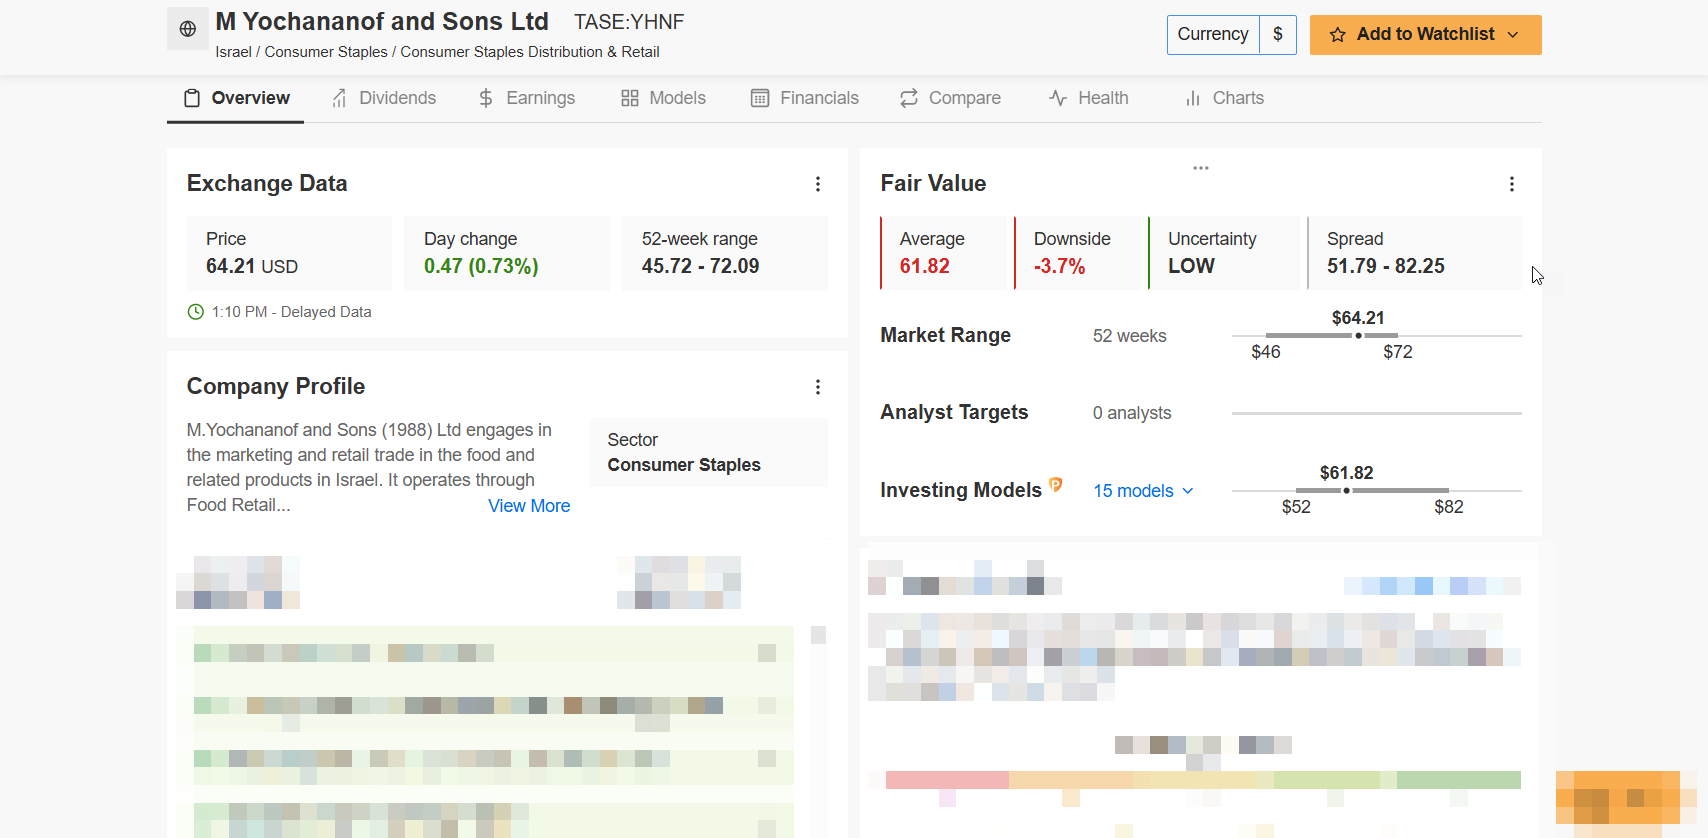Click the Israel breadcrumb text
The height and width of the screenshot is (838, 1708).
pos(233,52)
